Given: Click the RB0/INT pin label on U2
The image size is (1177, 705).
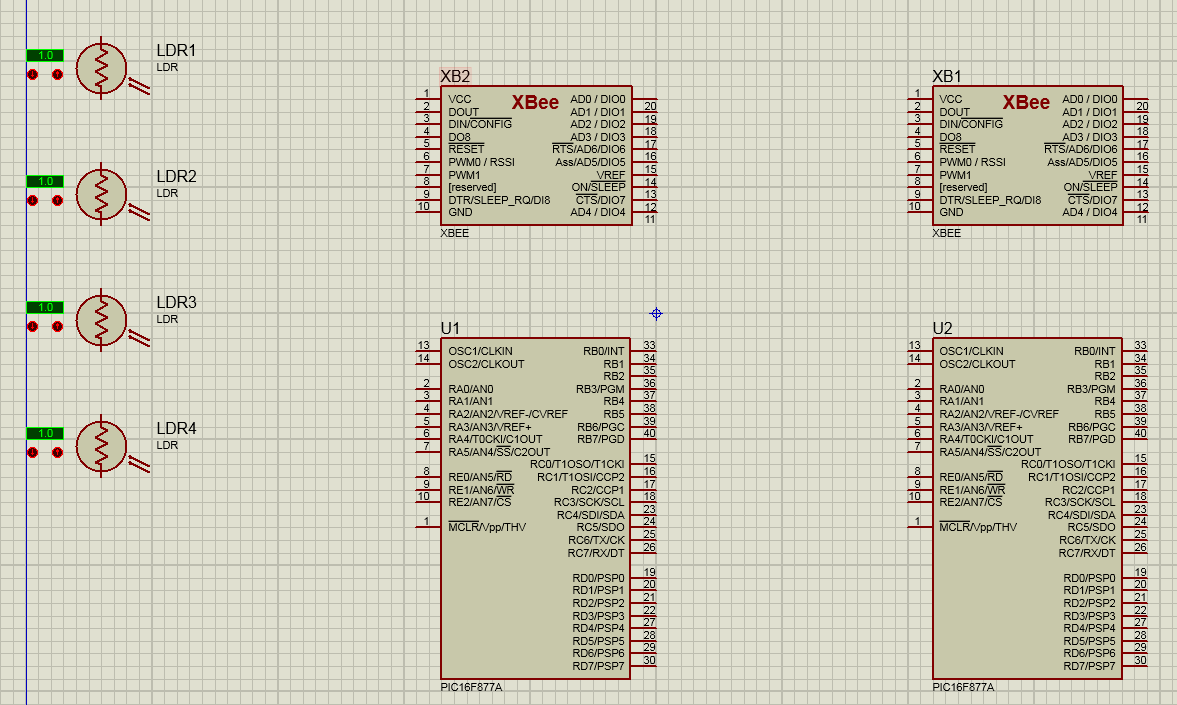Looking at the screenshot, I should (x=1094, y=351).
